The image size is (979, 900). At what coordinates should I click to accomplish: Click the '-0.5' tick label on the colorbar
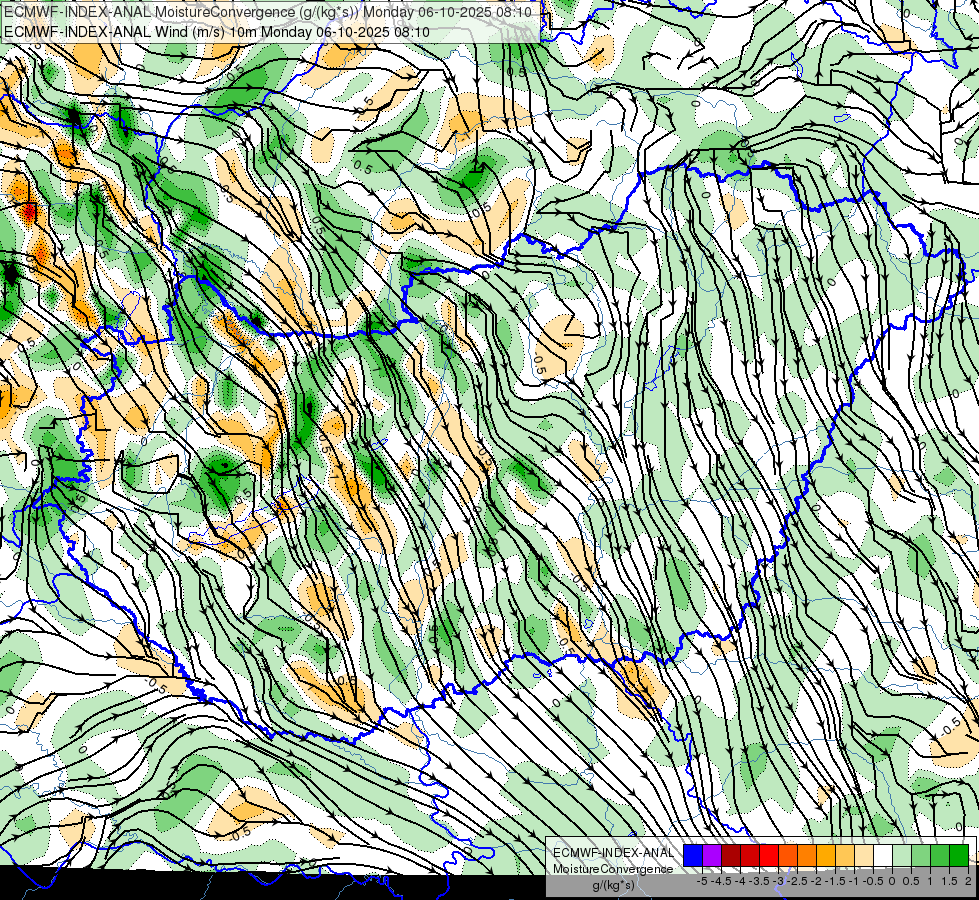coord(873,881)
